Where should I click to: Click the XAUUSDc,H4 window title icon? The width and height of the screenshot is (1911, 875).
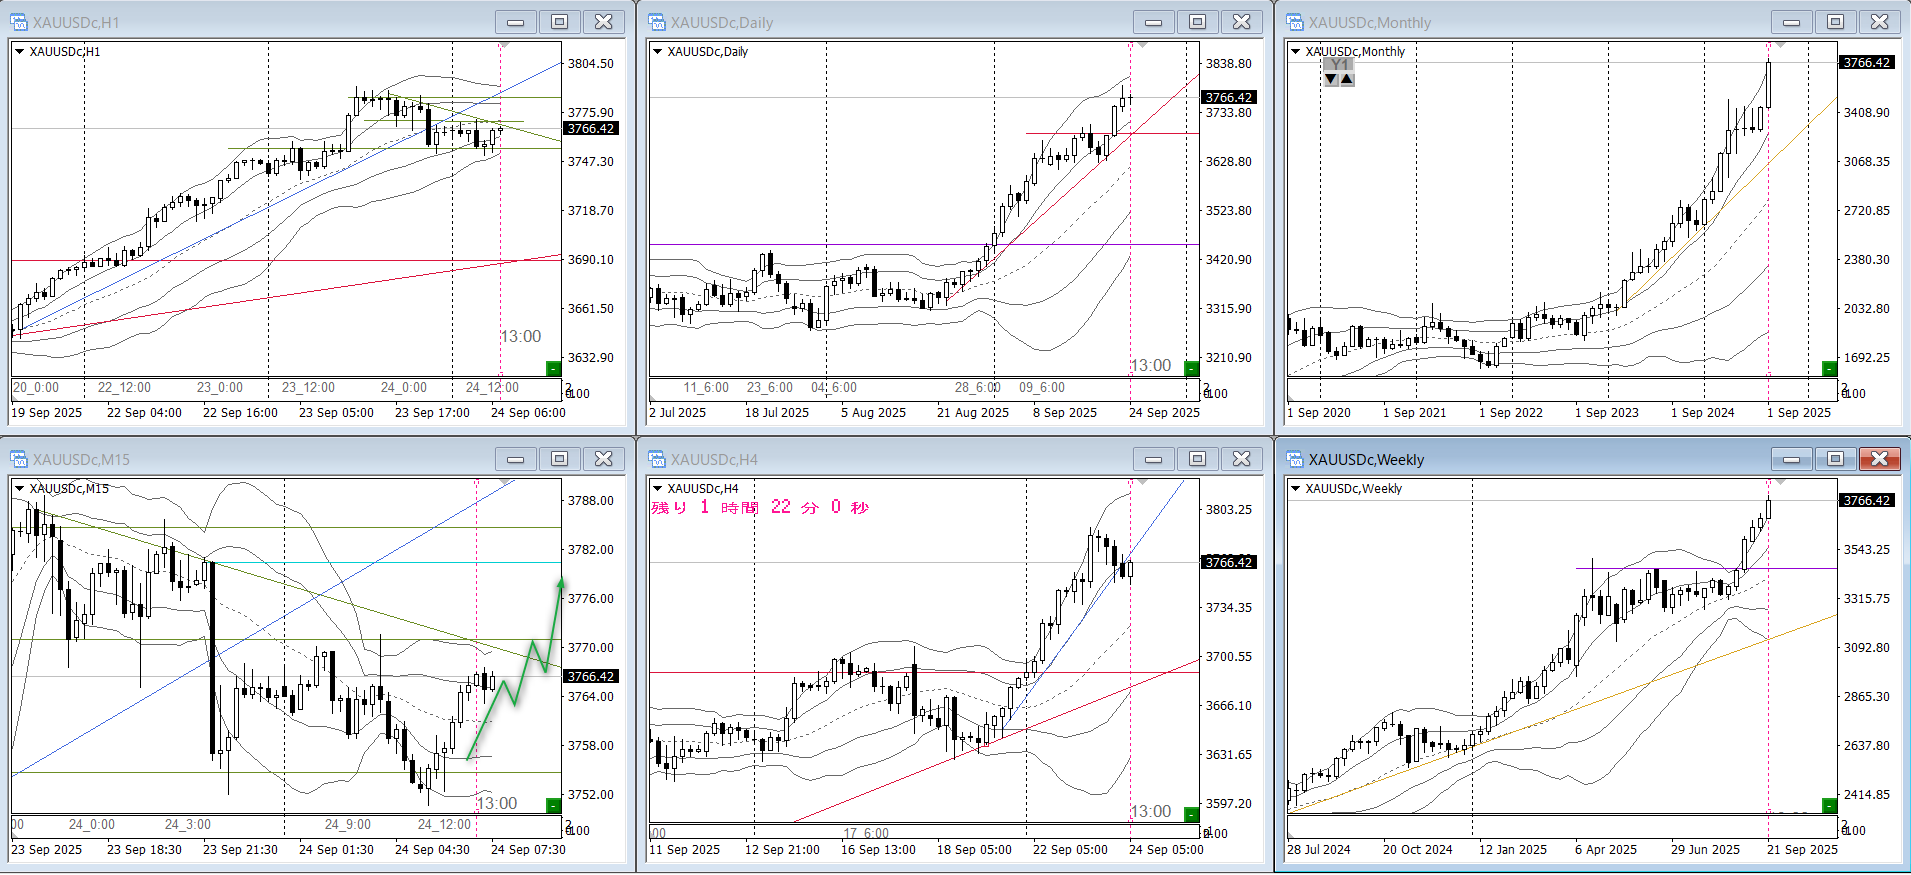pos(657,459)
